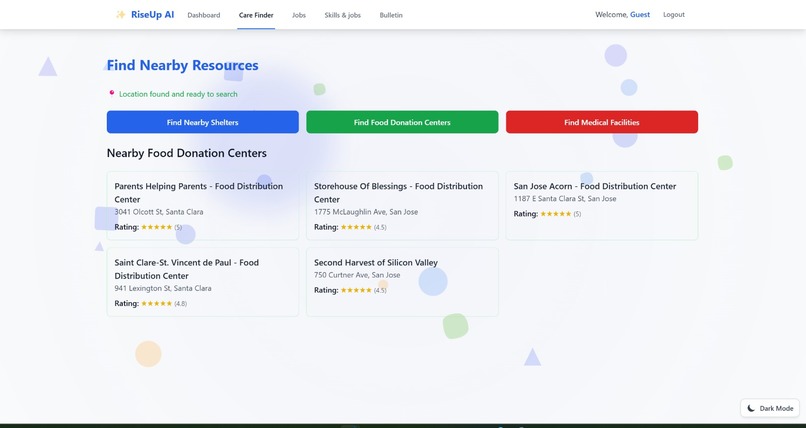Log out of the account
This screenshot has width=806, height=428.
tap(673, 14)
